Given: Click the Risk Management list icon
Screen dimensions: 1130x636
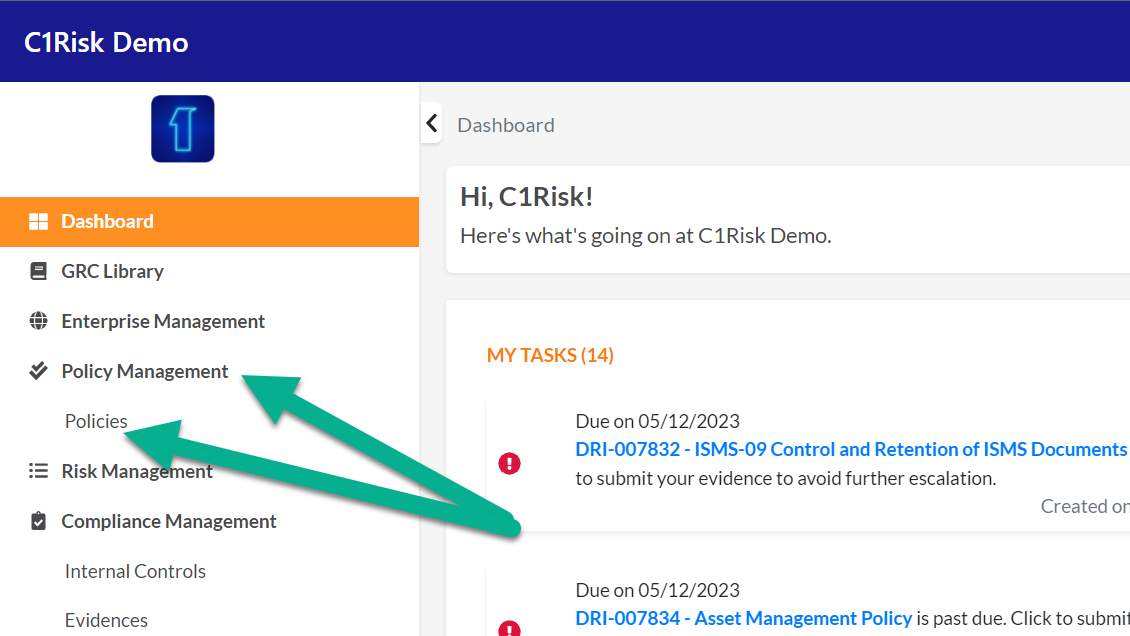Looking at the screenshot, I should pos(38,471).
